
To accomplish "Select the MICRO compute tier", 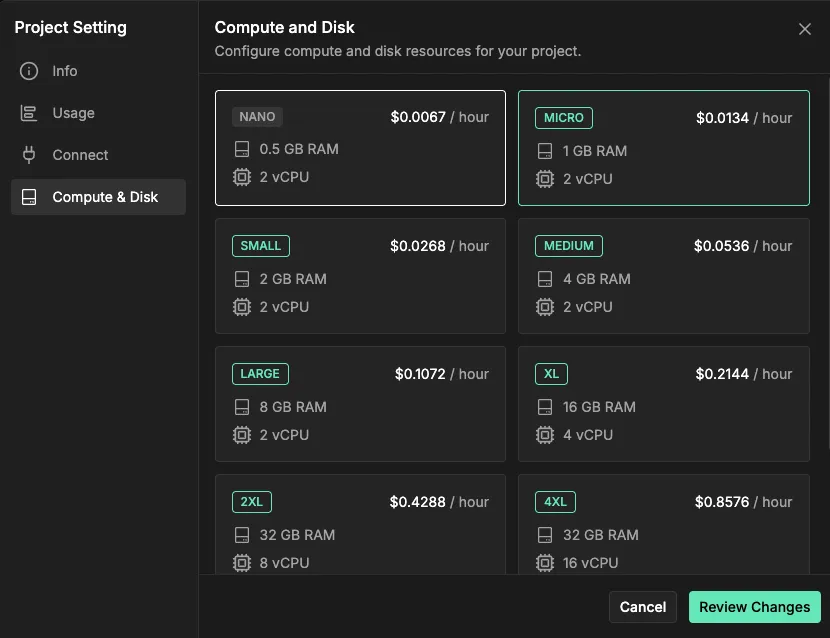I will pyautogui.click(x=663, y=148).
